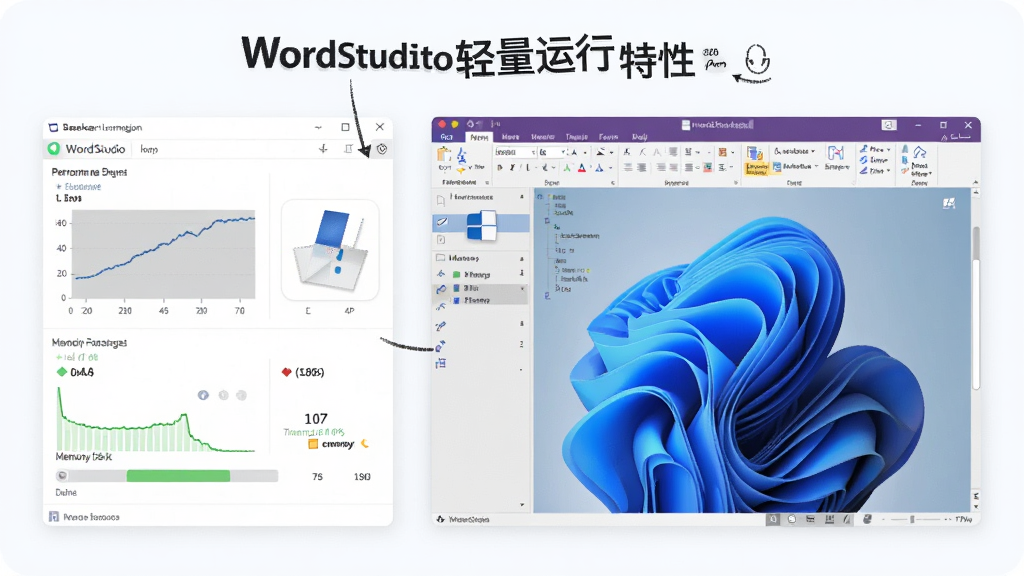
Task: Click the 107 value in the memory panel
Action: point(315,419)
